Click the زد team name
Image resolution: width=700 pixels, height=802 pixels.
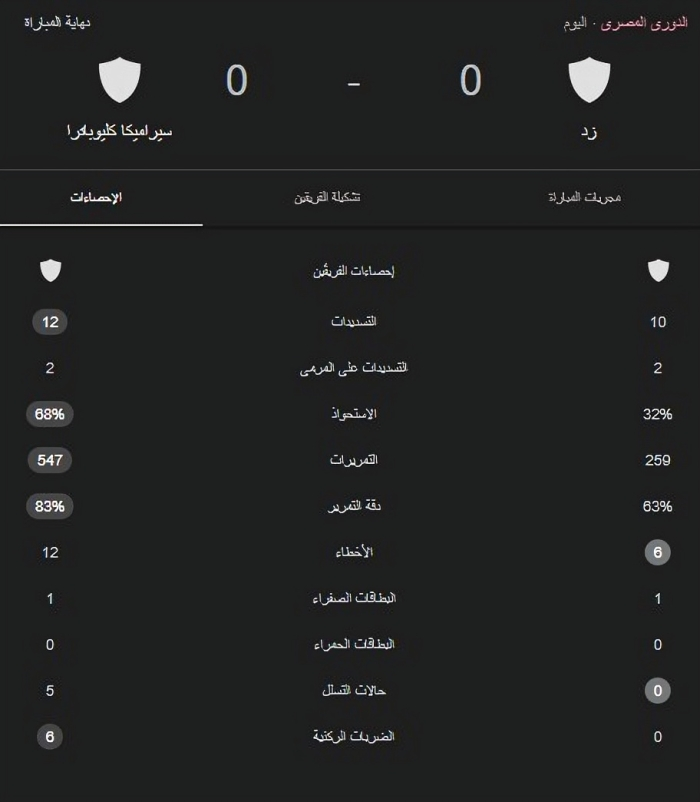tap(589, 132)
